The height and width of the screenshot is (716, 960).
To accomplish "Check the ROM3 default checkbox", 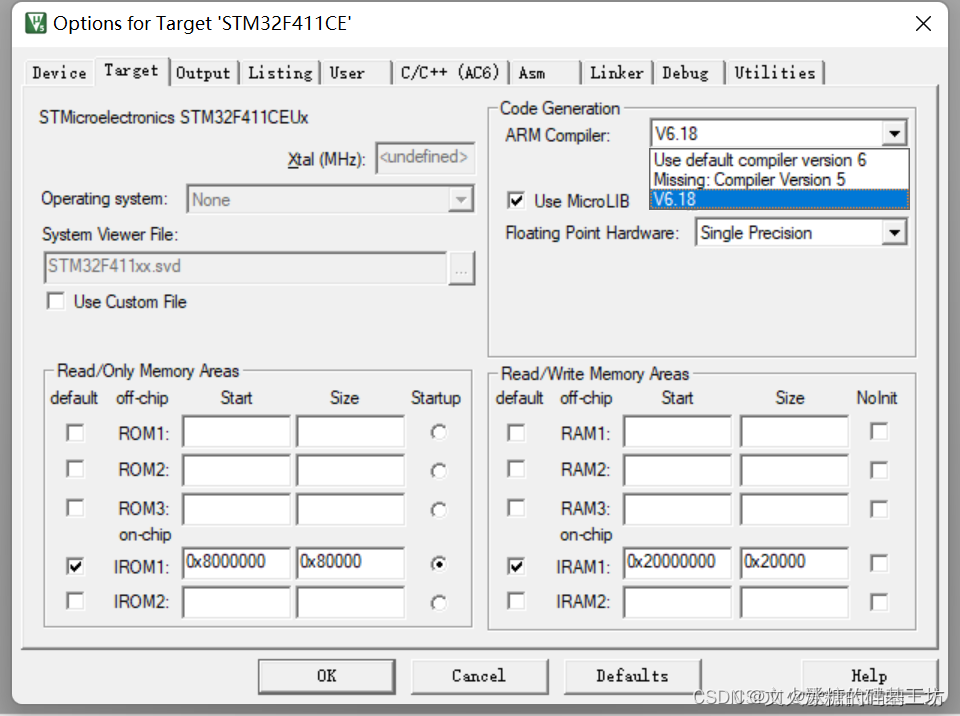I will tap(75, 508).
